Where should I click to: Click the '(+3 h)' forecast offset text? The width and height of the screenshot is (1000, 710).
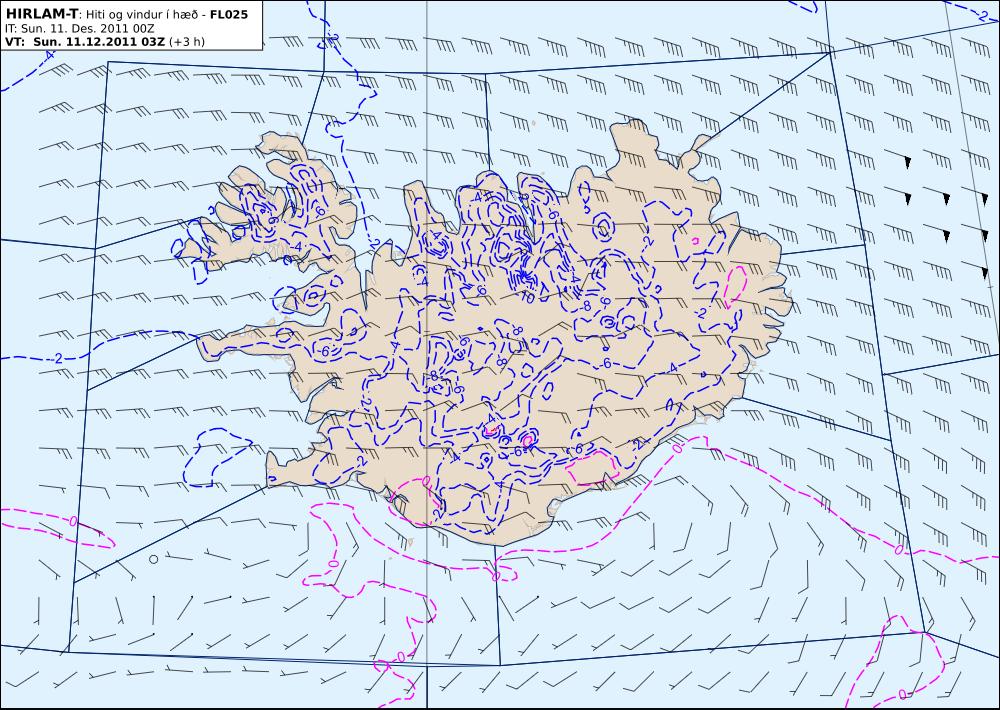pos(187,42)
